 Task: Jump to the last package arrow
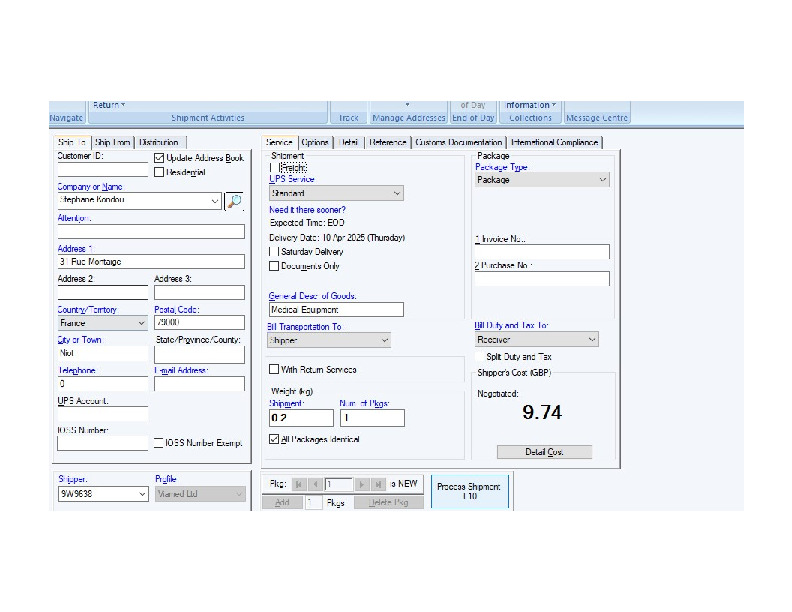[378, 484]
